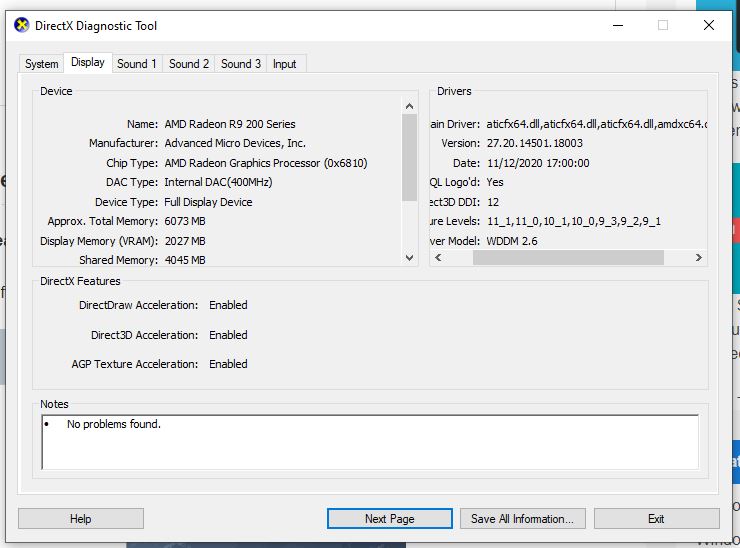Viewport: 740px width, 548px height.
Task: Click 'Advanced Micro Devices, Inc.' manufacturer value
Action: point(235,143)
